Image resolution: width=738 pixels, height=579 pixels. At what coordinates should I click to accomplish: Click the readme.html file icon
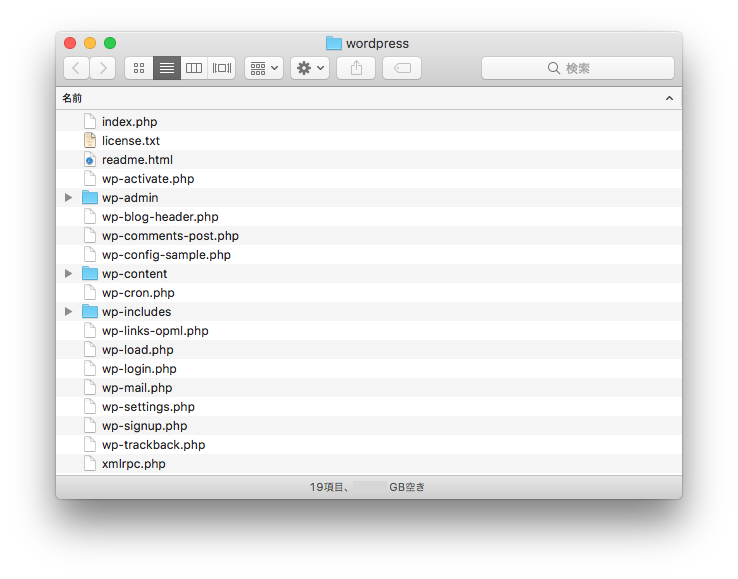[x=89, y=160]
